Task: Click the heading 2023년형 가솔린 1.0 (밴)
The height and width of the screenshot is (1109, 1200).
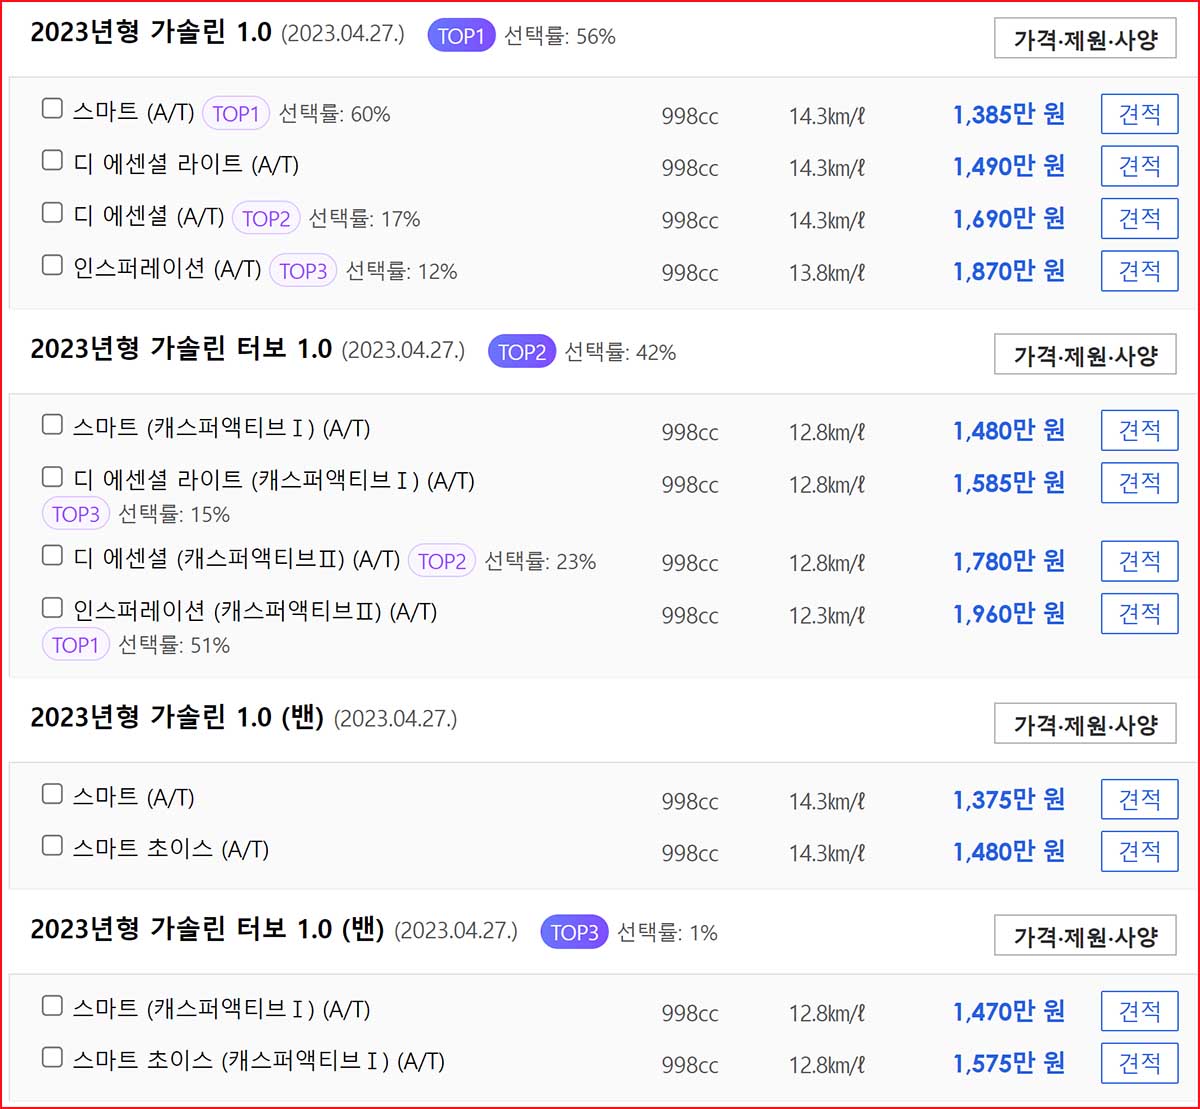Action: point(177,717)
